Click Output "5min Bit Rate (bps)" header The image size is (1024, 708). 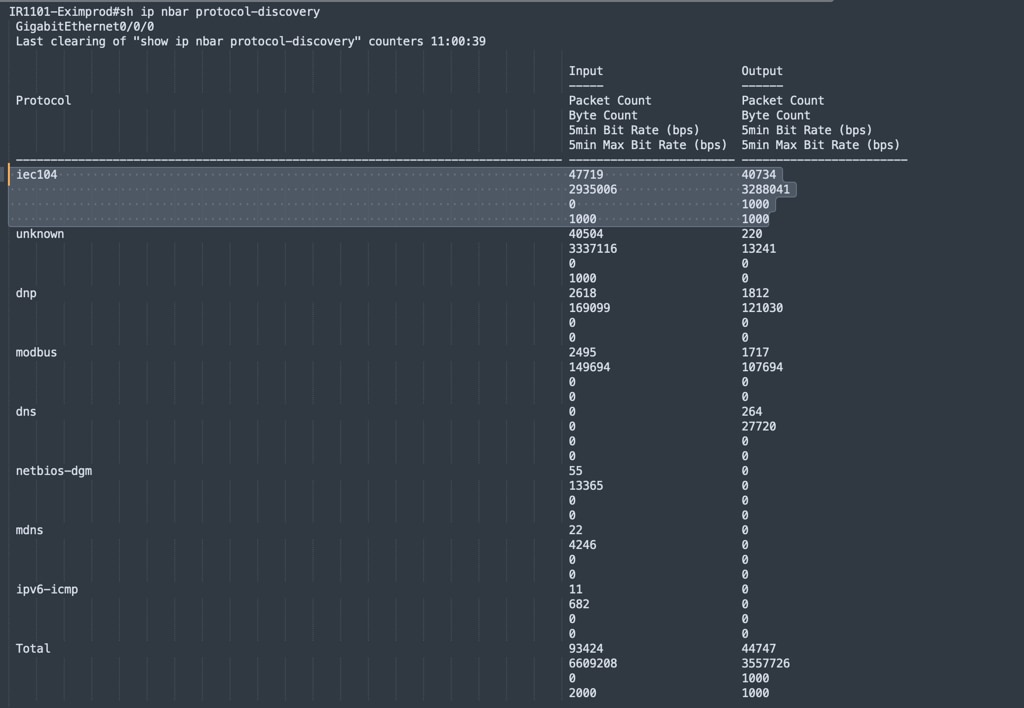pyautogui.click(x=807, y=130)
